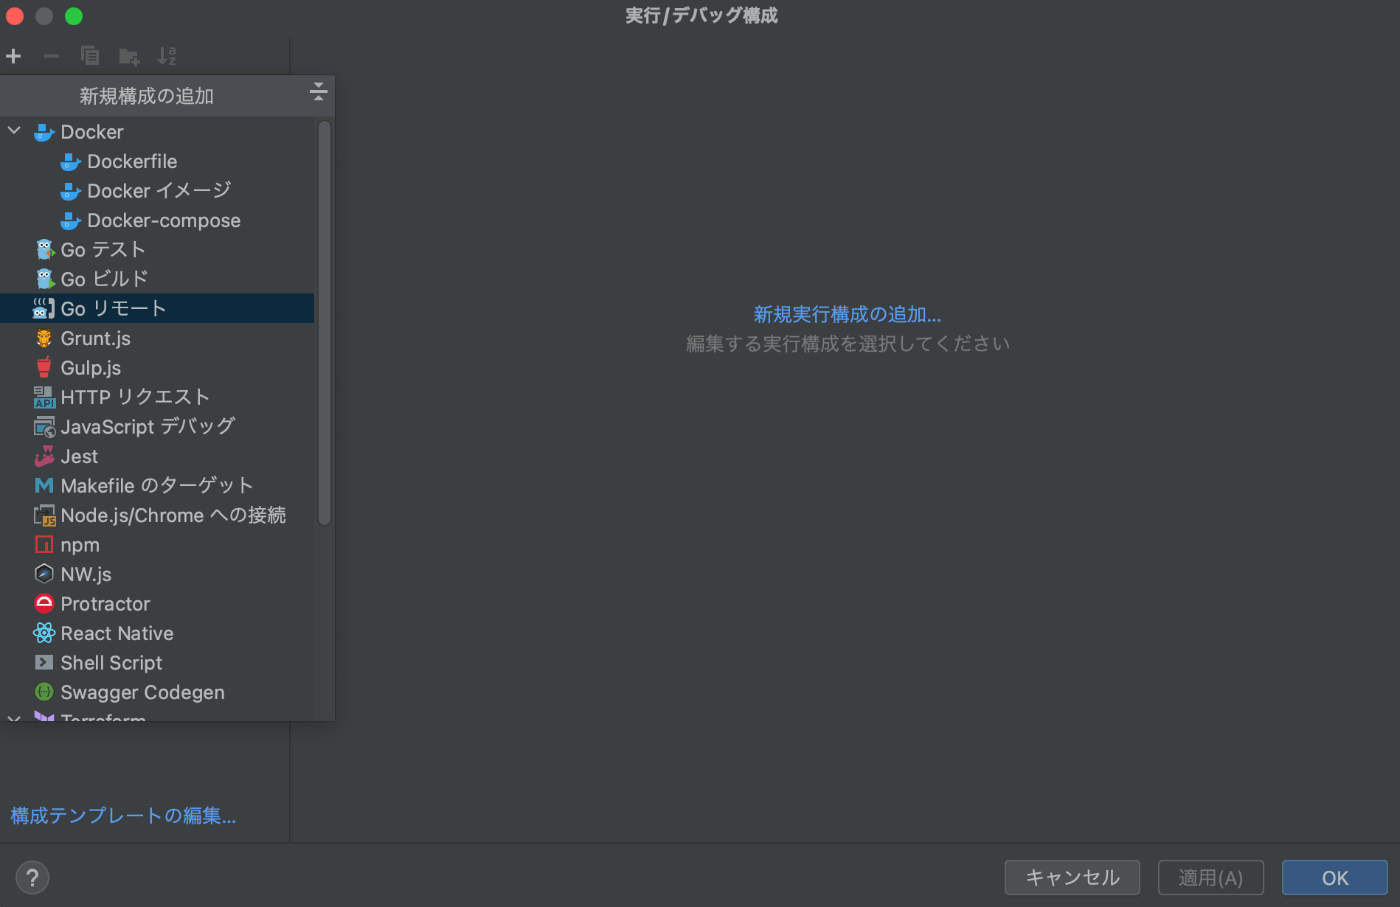The height and width of the screenshot is (907, 1400).
Task: Click the Go テスト gopher icon
Action: [x=44, y=249]
